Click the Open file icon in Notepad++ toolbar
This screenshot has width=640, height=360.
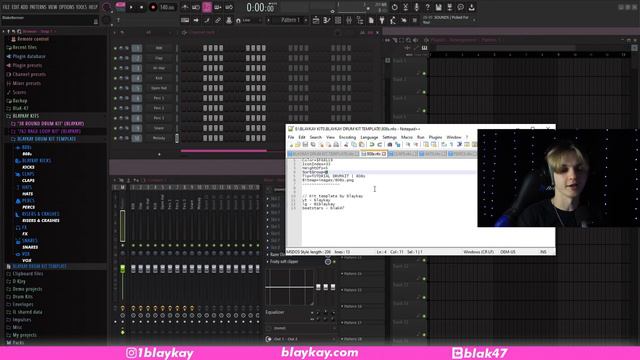298,144
